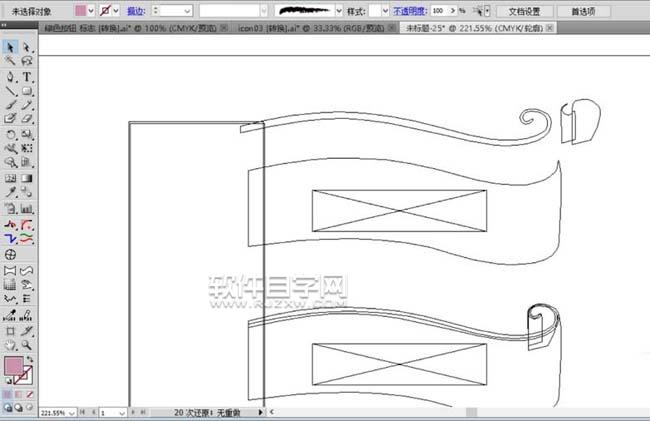Open fill color dropdown in control bar
This screenshot has height=421, width=650.
pyautogui.click(x=91, y=11)
